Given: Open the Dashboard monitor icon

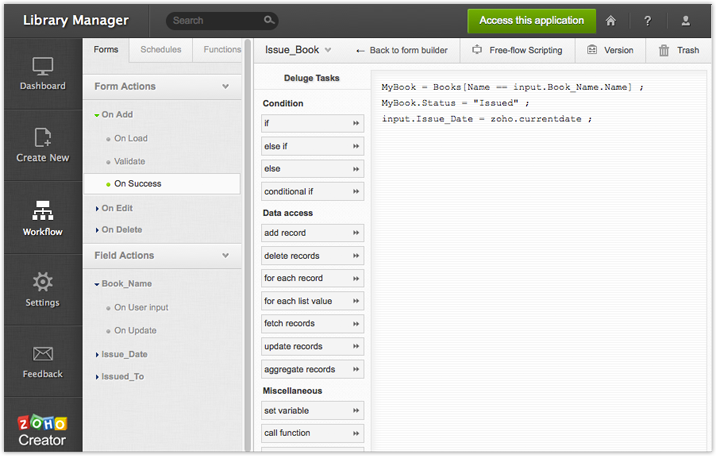Looking at the screenshot, I should click(42, 67).
